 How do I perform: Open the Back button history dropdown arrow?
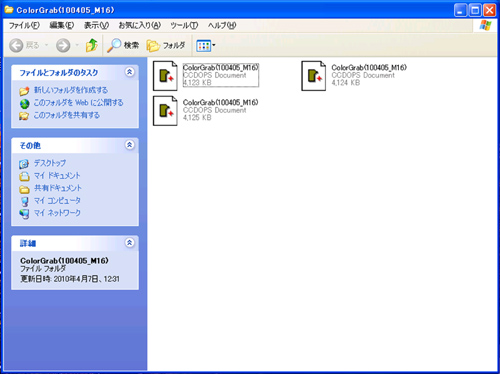click(46, 45)
